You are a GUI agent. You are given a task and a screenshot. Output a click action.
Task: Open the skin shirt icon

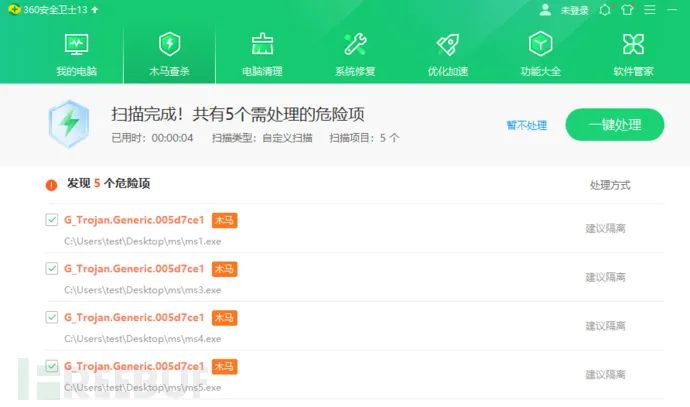(628, 9)
